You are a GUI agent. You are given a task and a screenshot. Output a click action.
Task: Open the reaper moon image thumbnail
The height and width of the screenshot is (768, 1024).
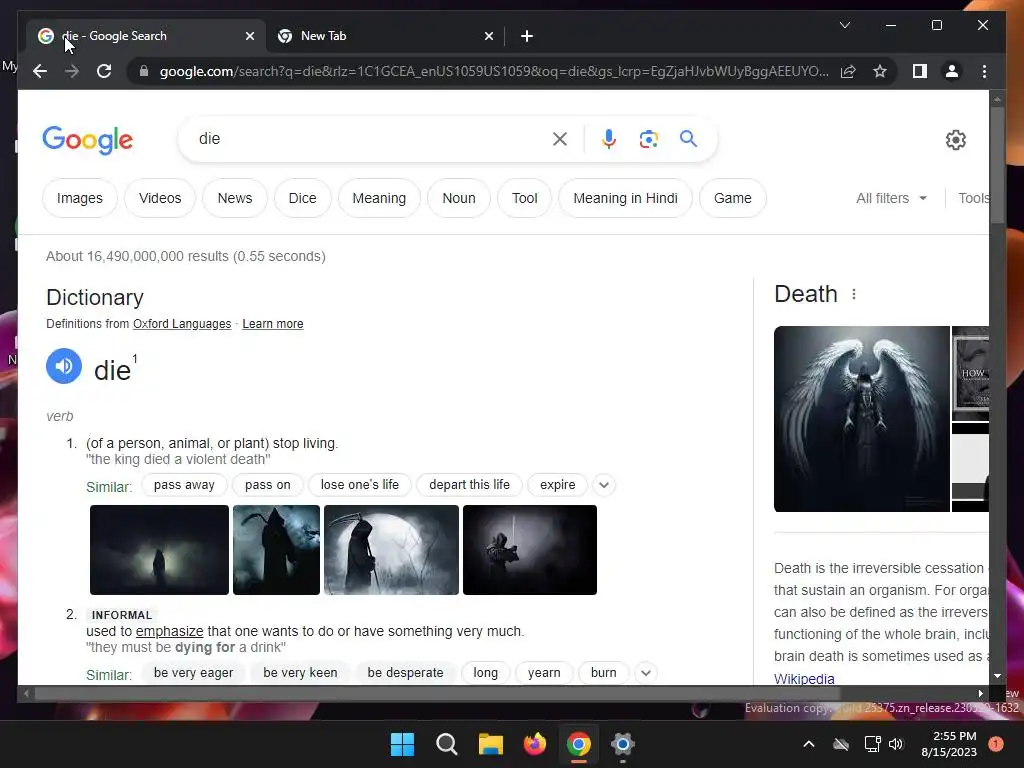[x=391, y=550]
